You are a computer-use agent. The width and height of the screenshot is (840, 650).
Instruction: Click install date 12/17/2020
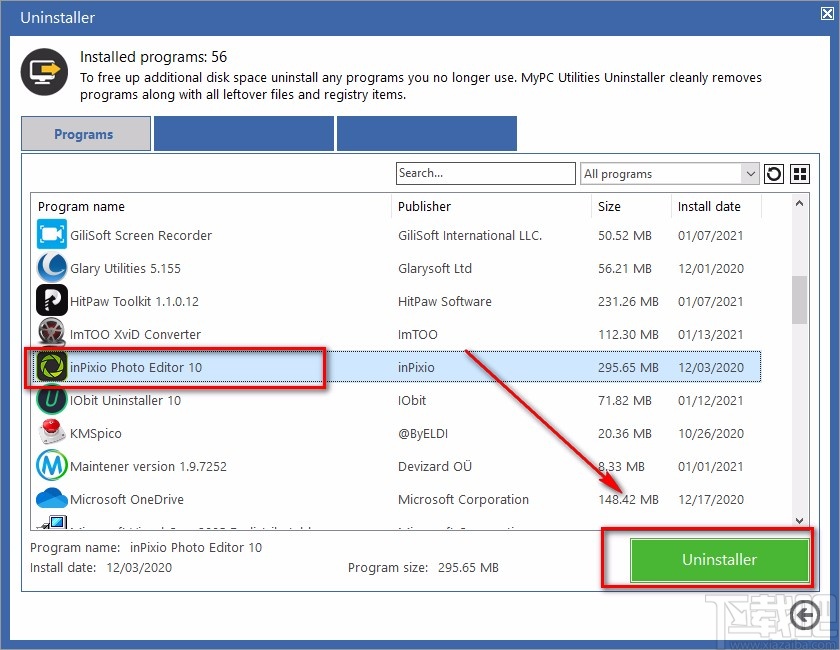710,499
